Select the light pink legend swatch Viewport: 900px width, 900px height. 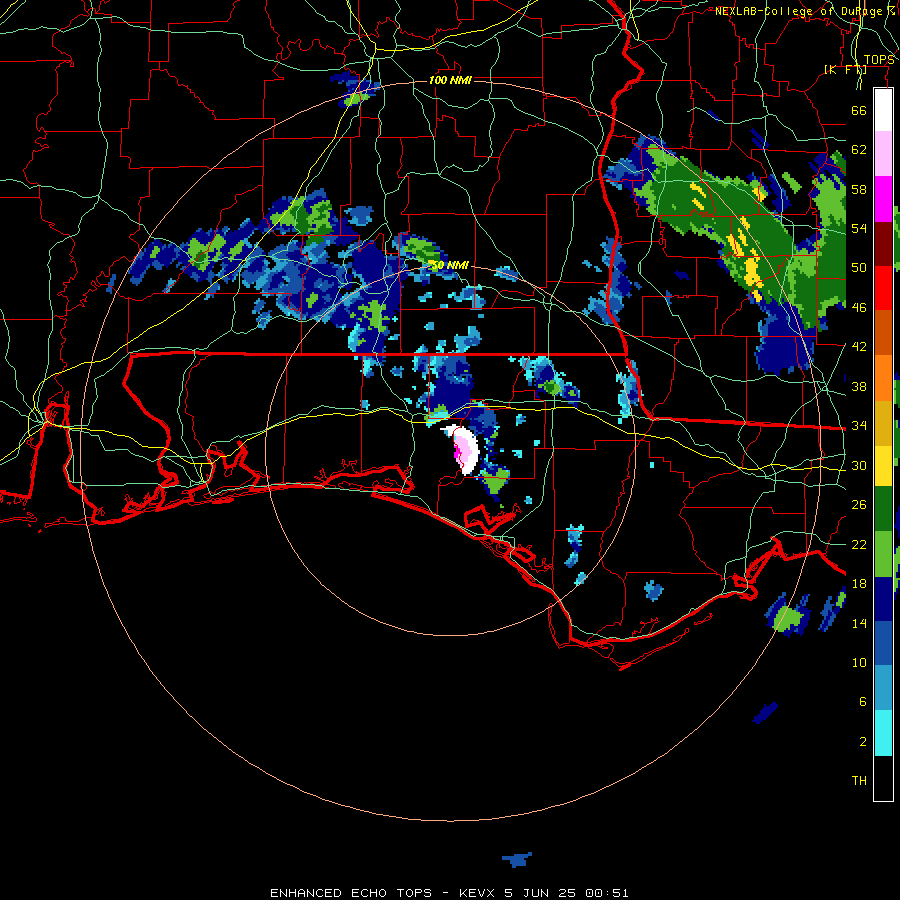click(x=883, y=154)
